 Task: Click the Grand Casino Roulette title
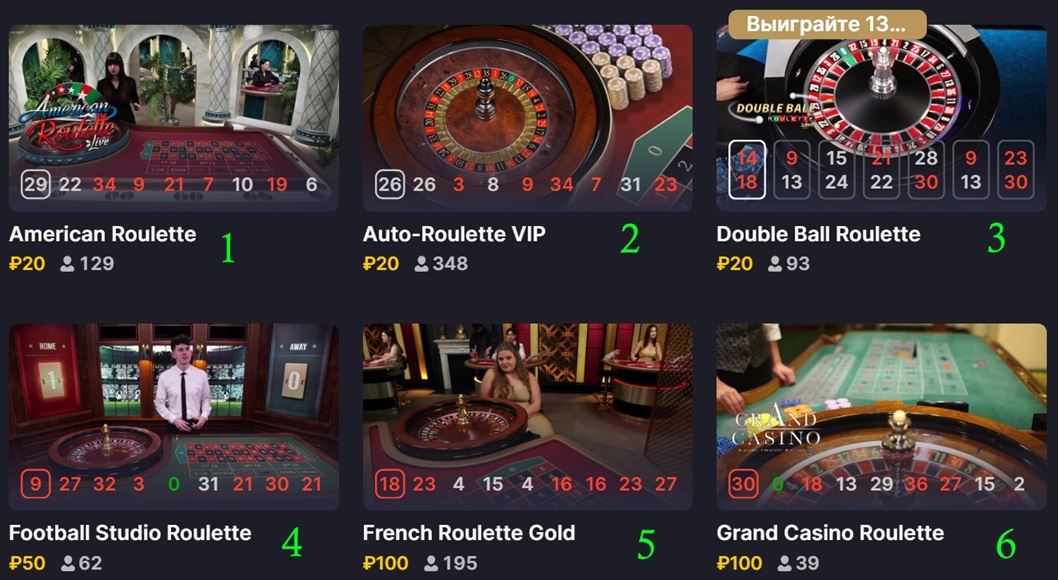[830, 533]
